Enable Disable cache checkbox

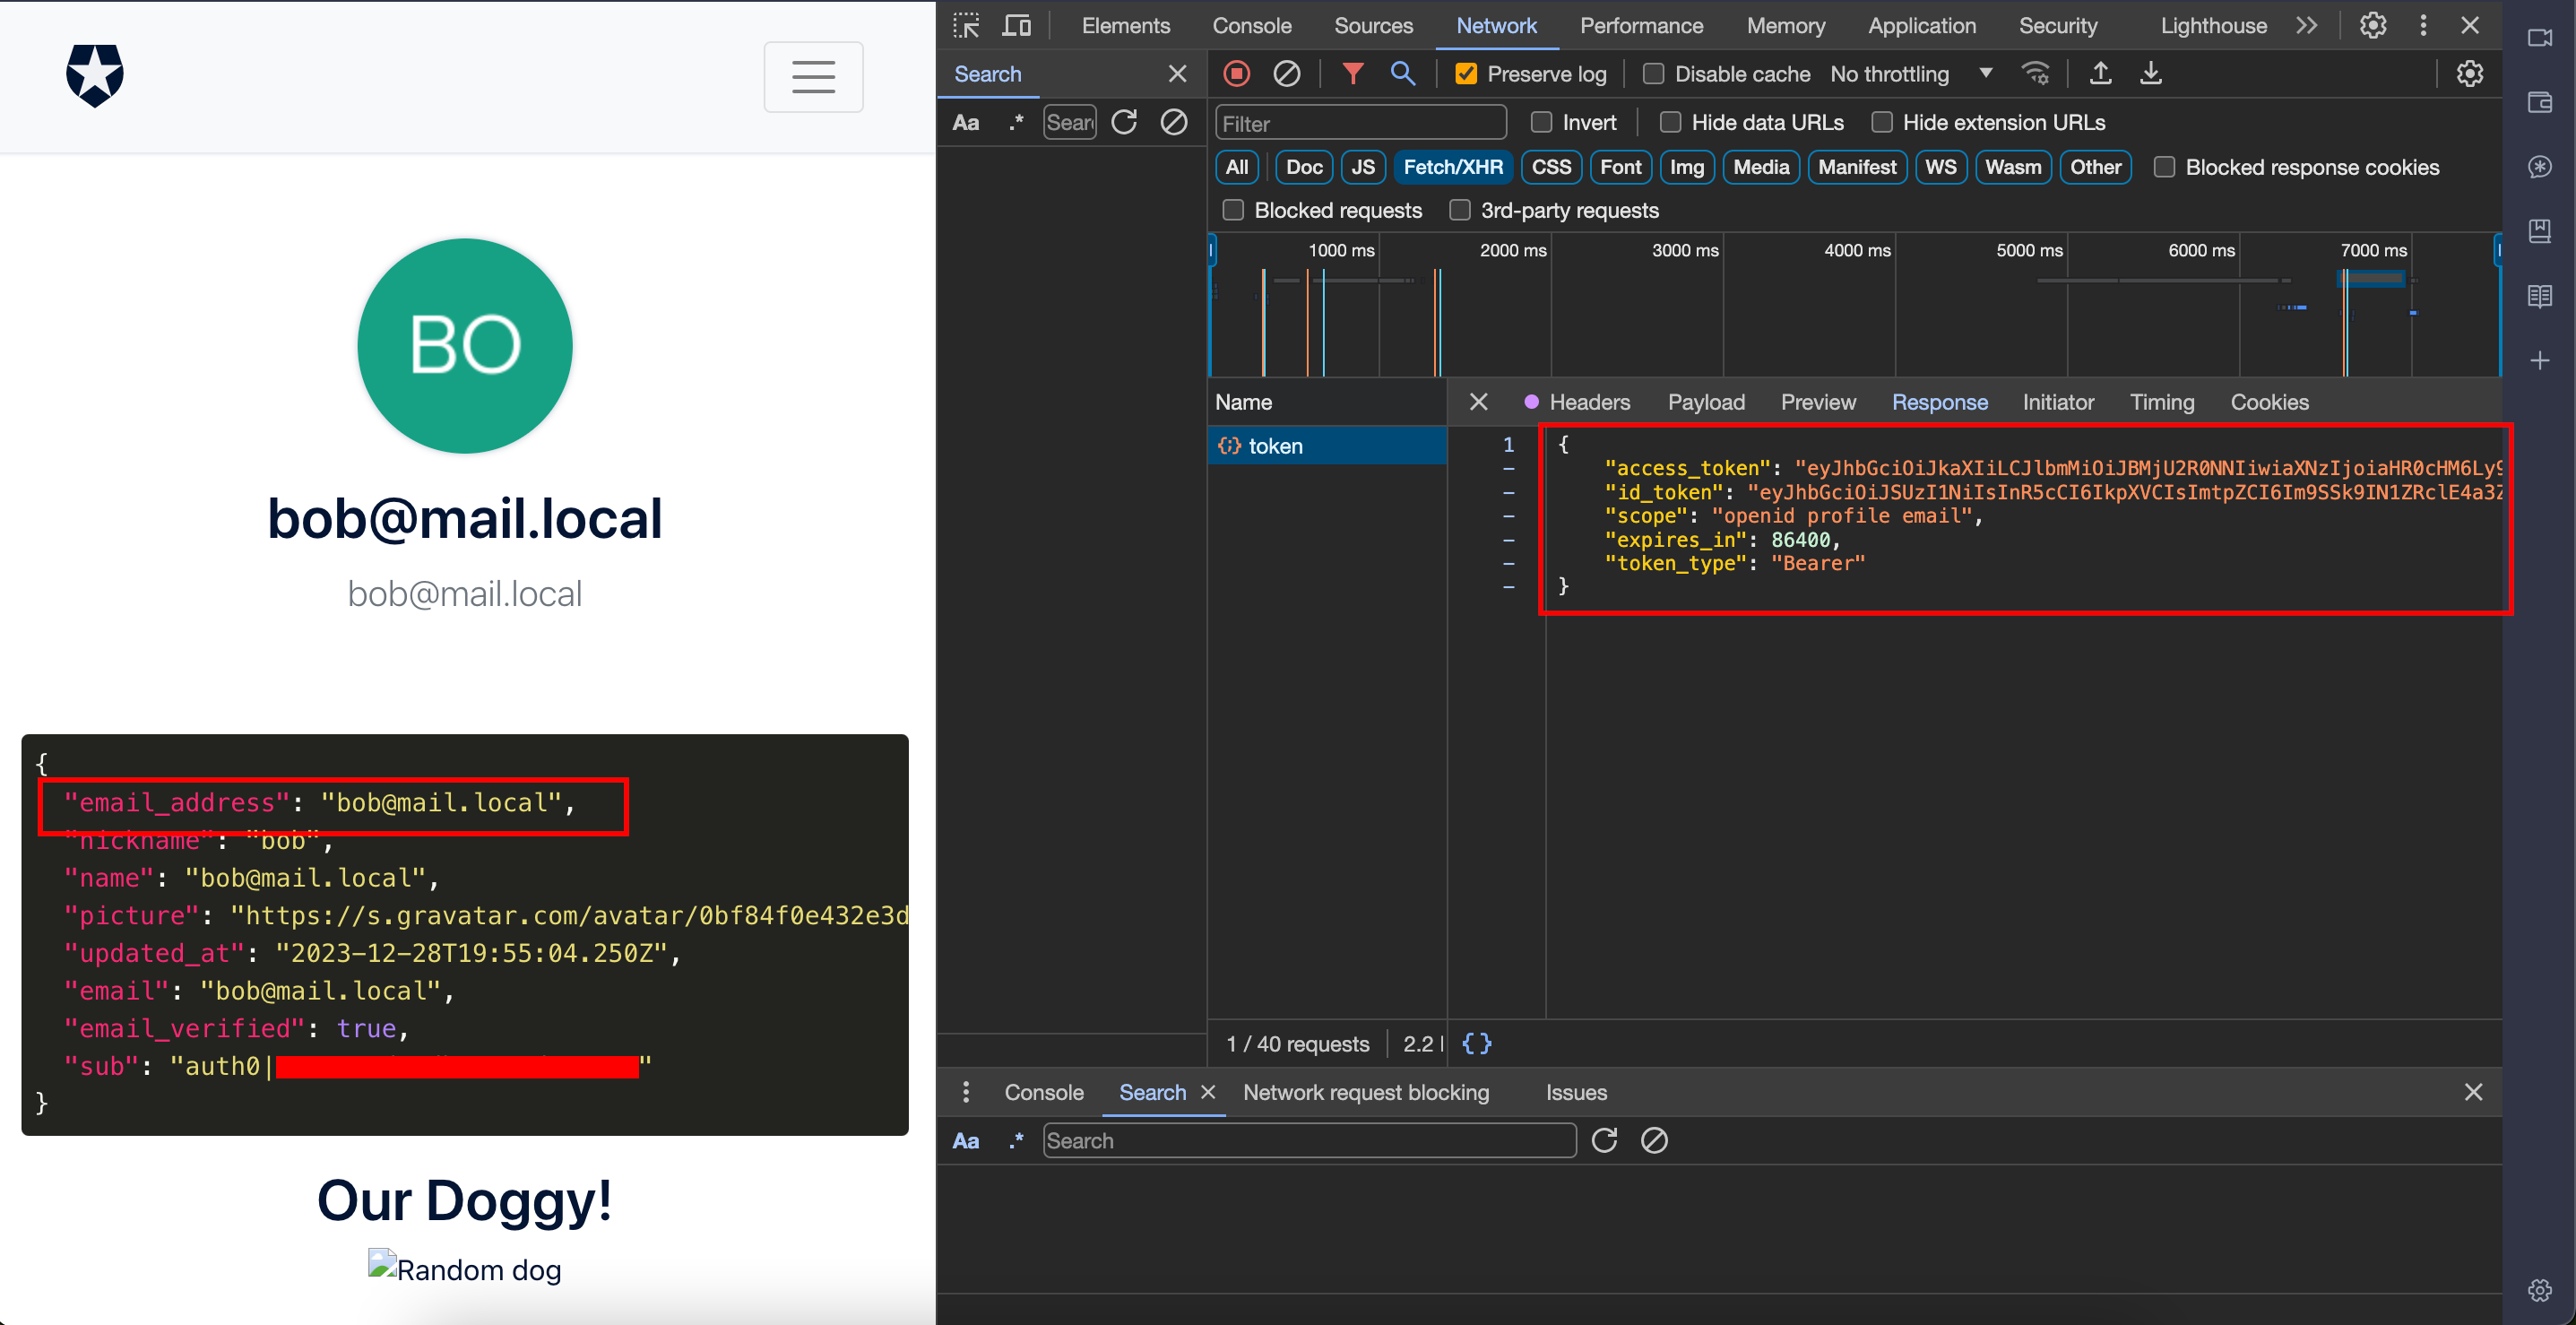(1653, 74)
